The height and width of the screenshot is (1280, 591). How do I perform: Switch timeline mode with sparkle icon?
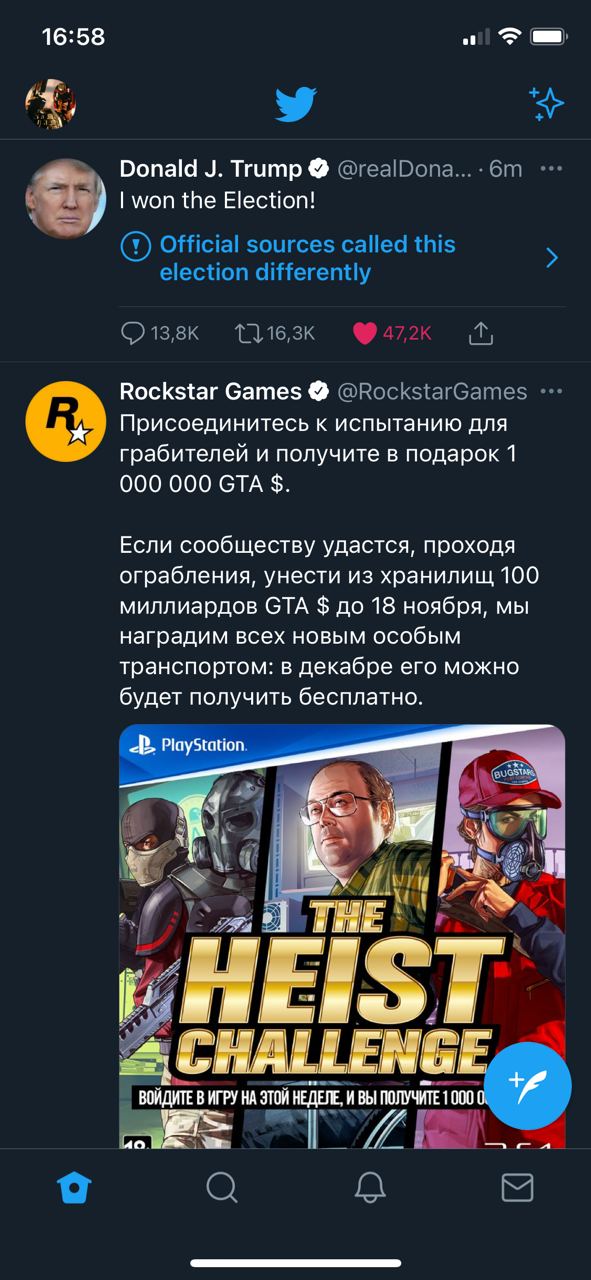point(547,103)
